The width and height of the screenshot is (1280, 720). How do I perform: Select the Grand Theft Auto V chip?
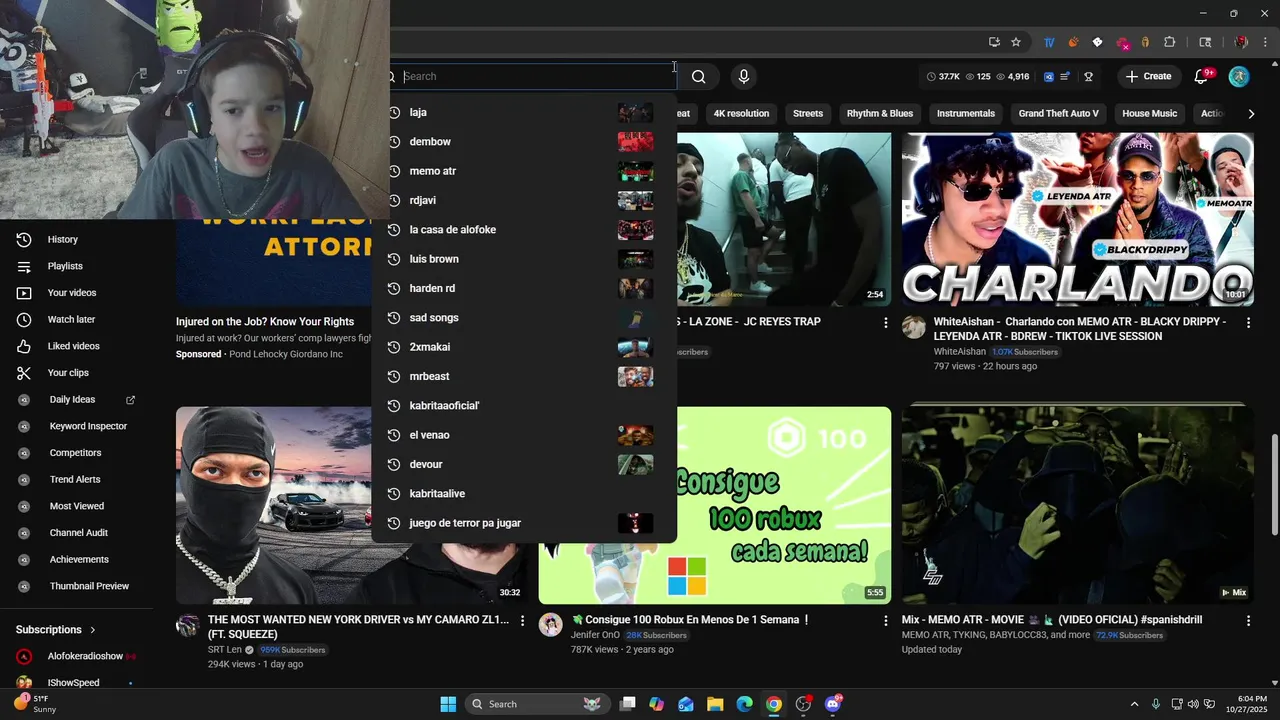tap(1058, 114)
